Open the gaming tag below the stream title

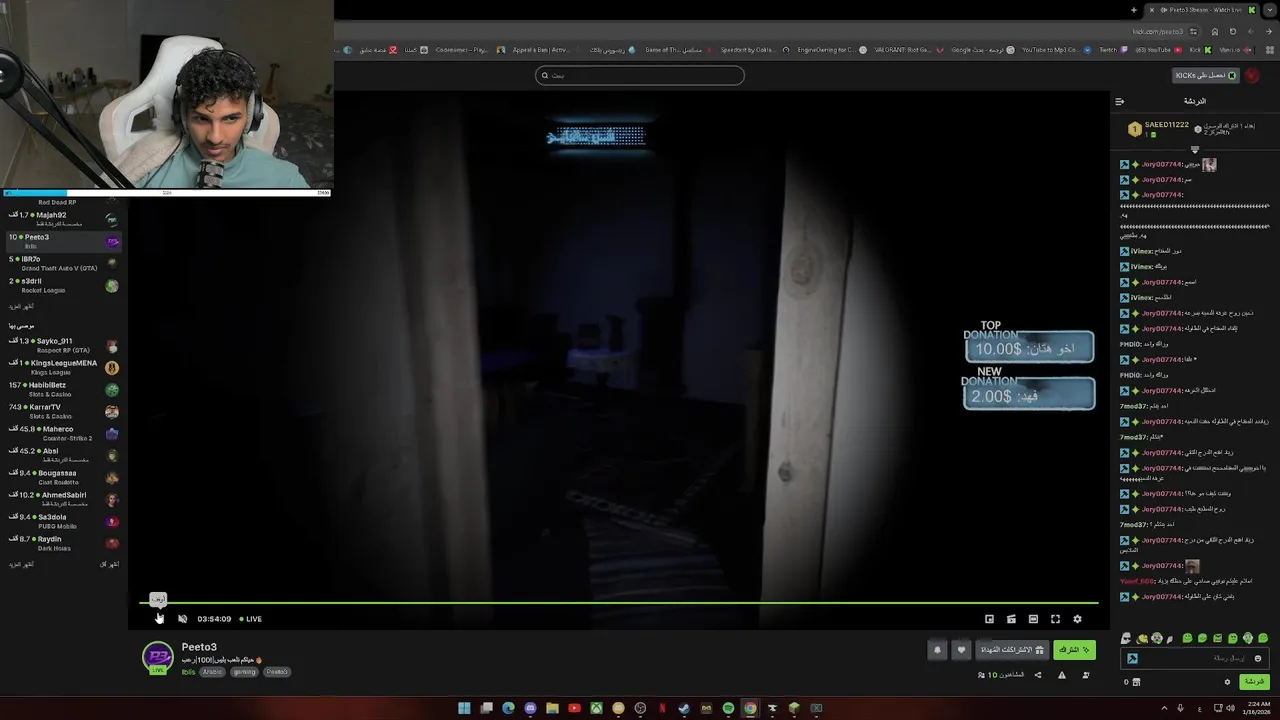pyautogui.click(x=244, y=672)
